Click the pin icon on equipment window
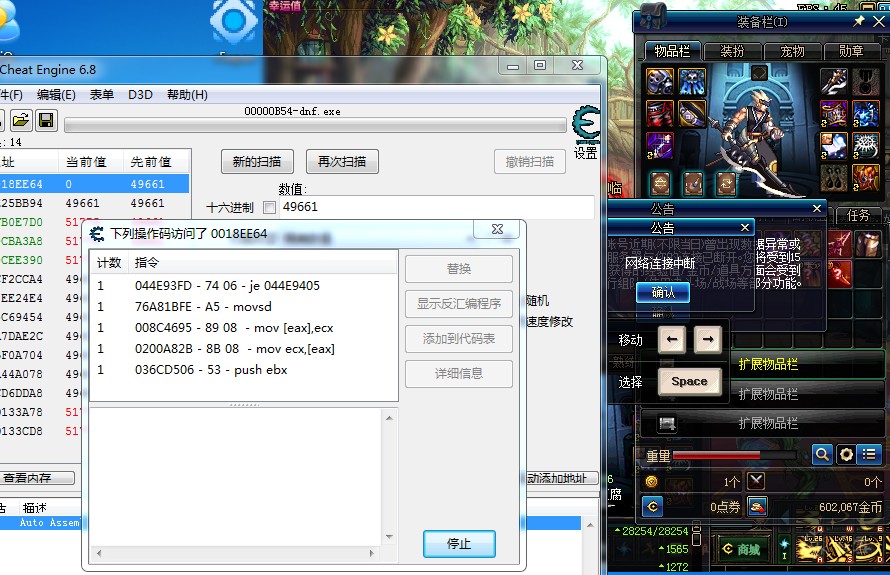Screen dimensions: 890x575 point(859,21)
